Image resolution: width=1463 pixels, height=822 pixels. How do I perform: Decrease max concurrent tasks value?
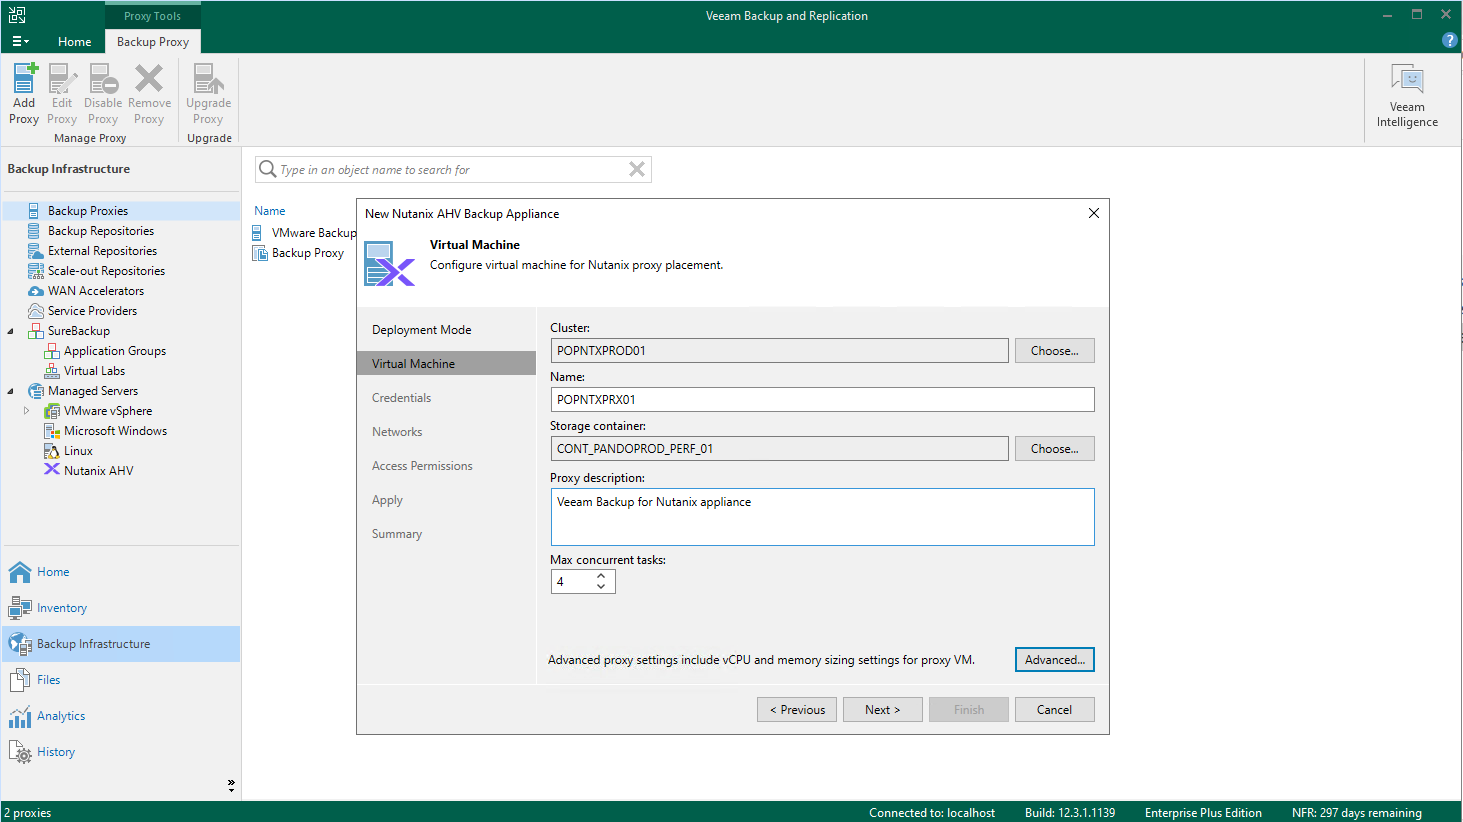click(601, 587)
